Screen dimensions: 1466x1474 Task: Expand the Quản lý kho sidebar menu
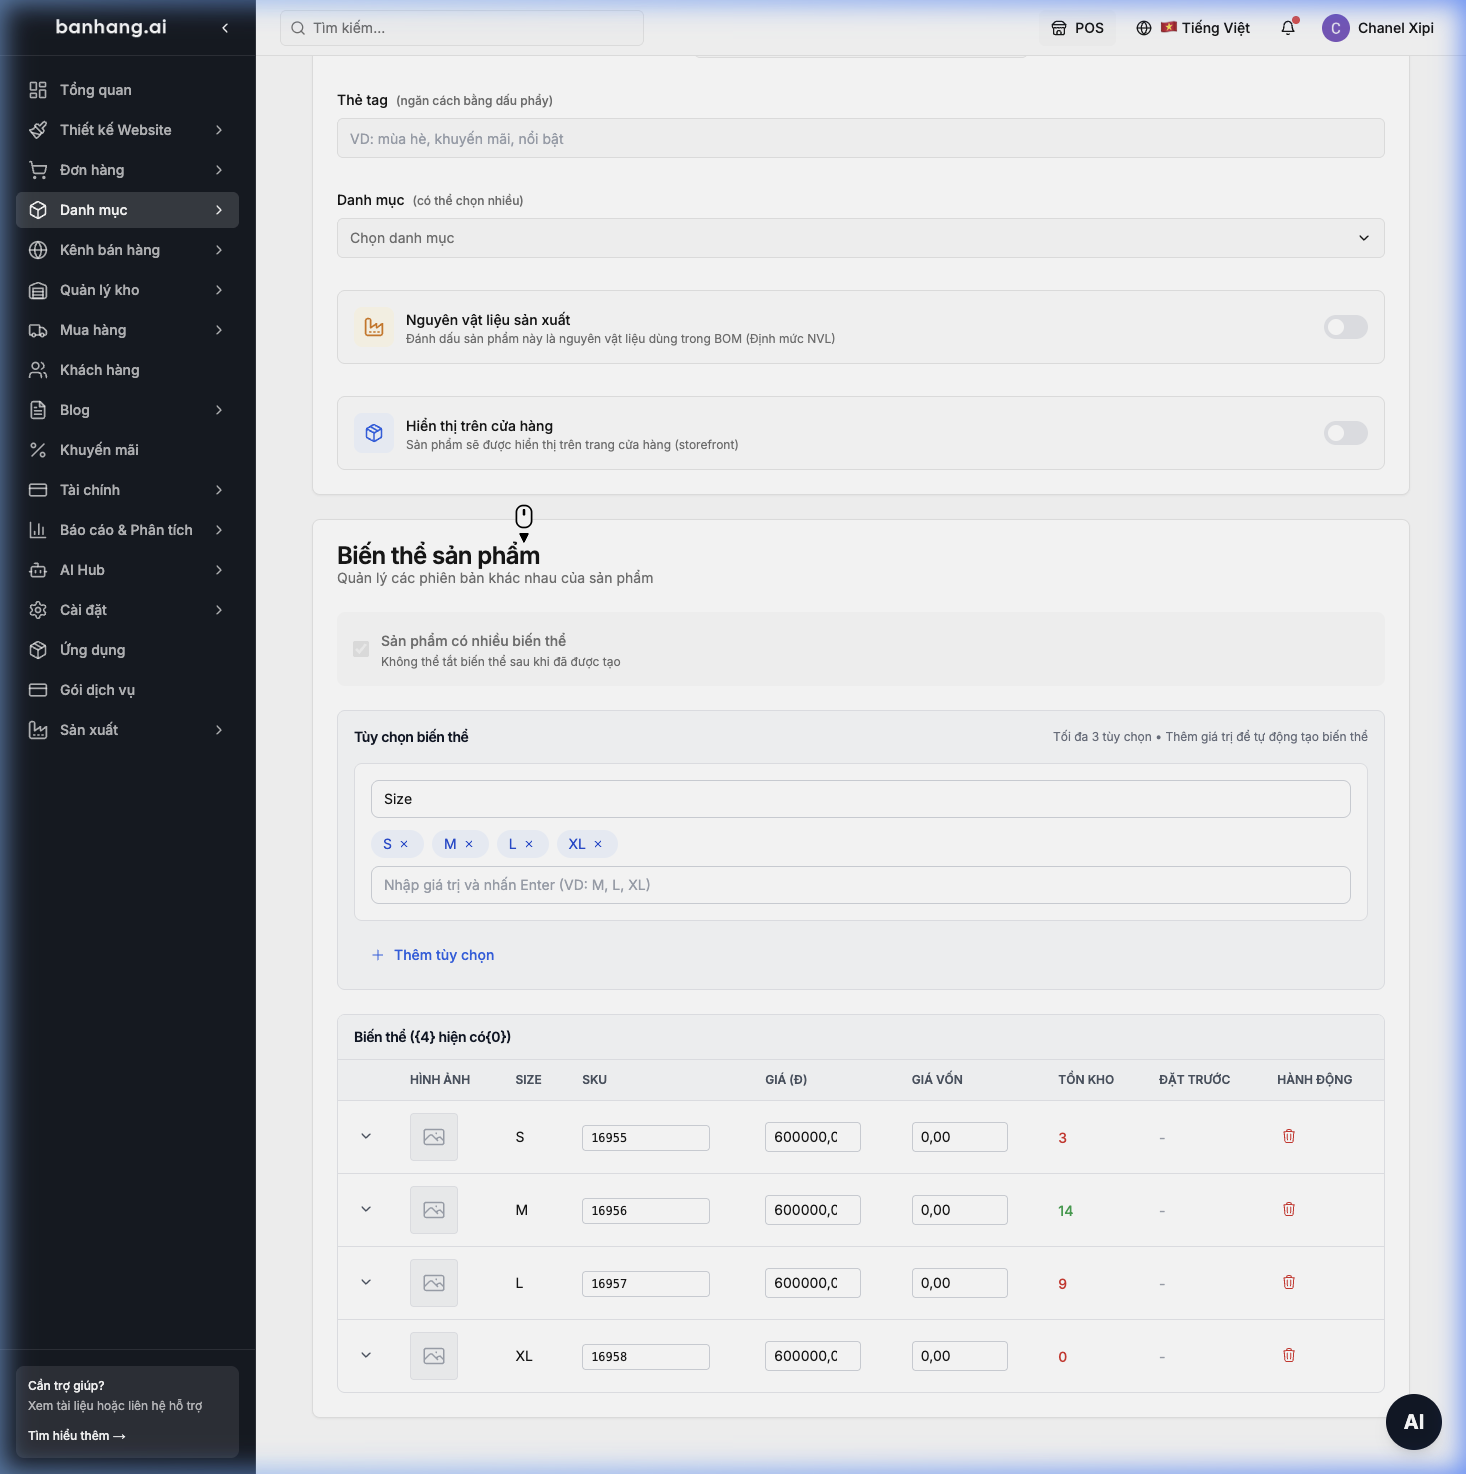pyautogui.click(x=127, y=290)
